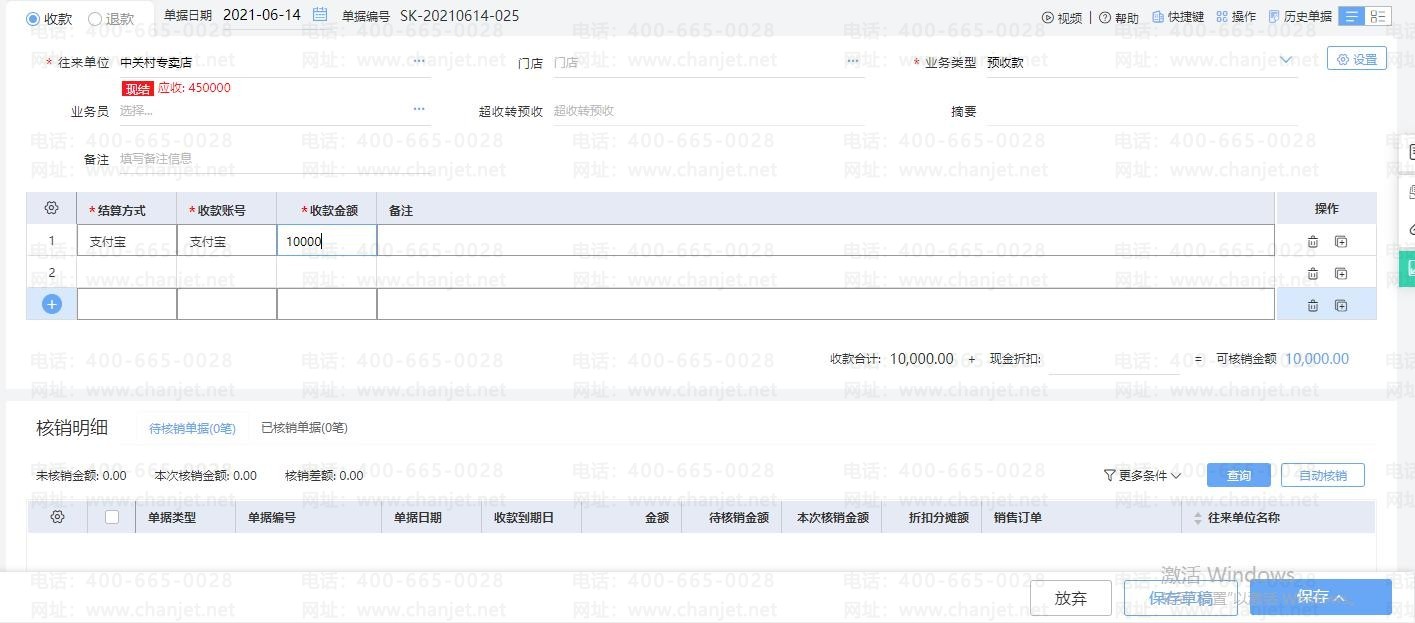Open the 核销明细 table settings gear
The width and height of the screenshot is (1415, 623).
tap(57, 517)
